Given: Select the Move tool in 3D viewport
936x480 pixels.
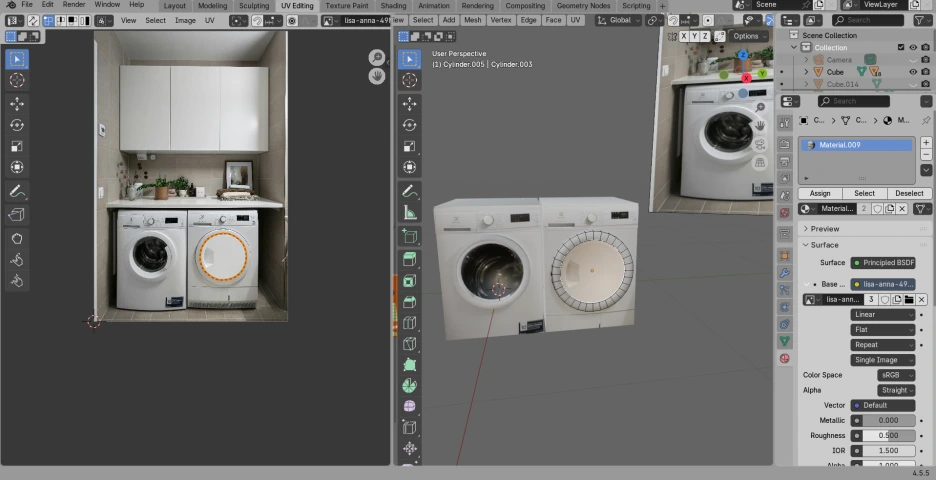Looking at the screenshot, I should (x=409, y=103).
